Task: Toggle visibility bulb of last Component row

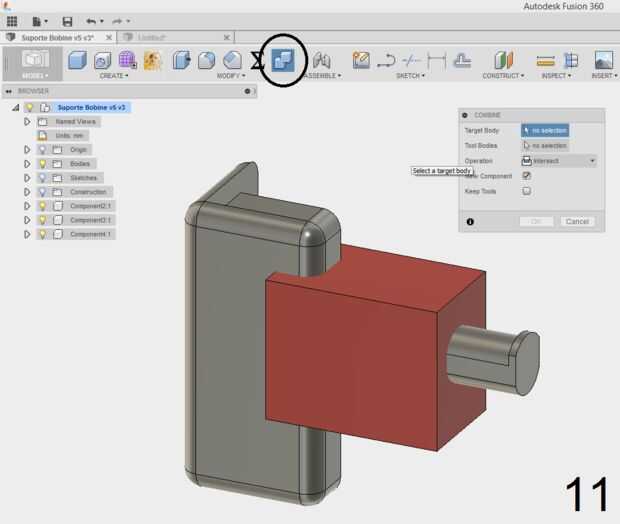Action: tap(42, 235)
